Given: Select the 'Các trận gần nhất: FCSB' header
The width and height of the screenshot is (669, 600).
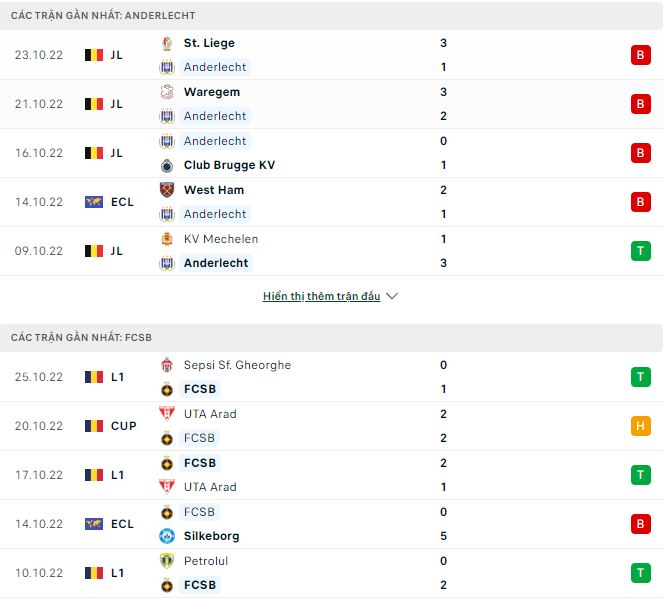Looking at the screenshot, I should tap(81, 338).
